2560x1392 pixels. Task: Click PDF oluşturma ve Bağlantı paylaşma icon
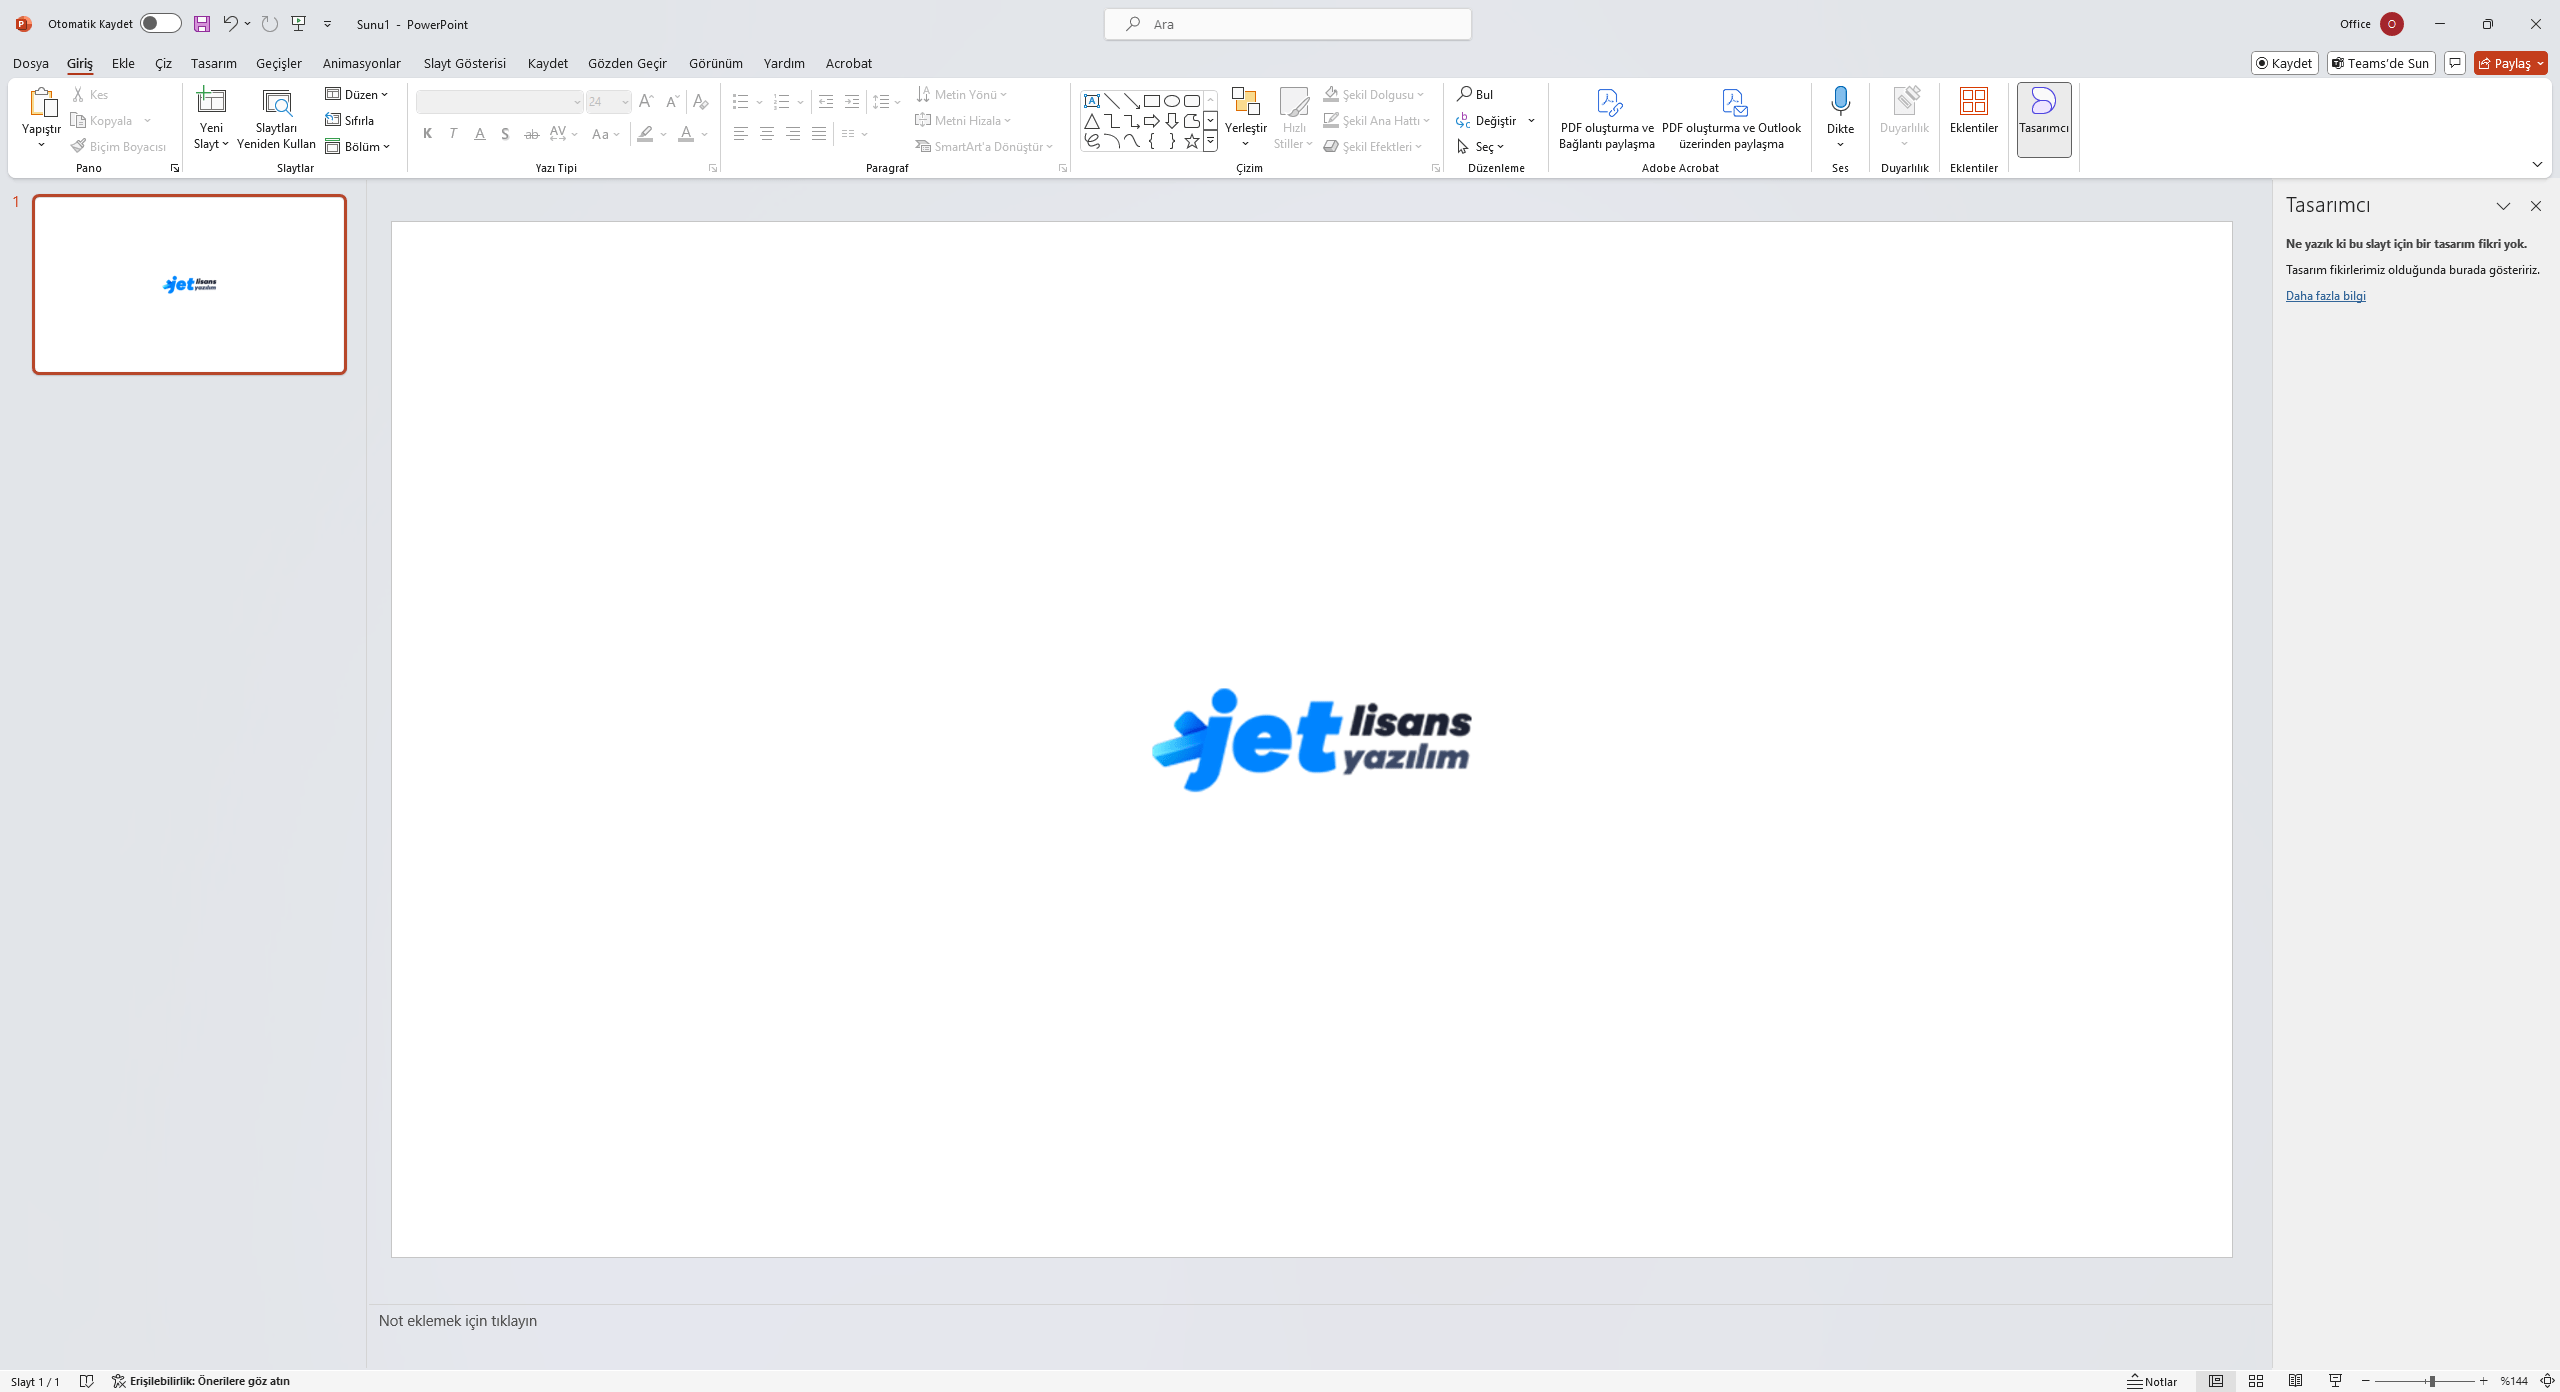[x=1607, y=103]
